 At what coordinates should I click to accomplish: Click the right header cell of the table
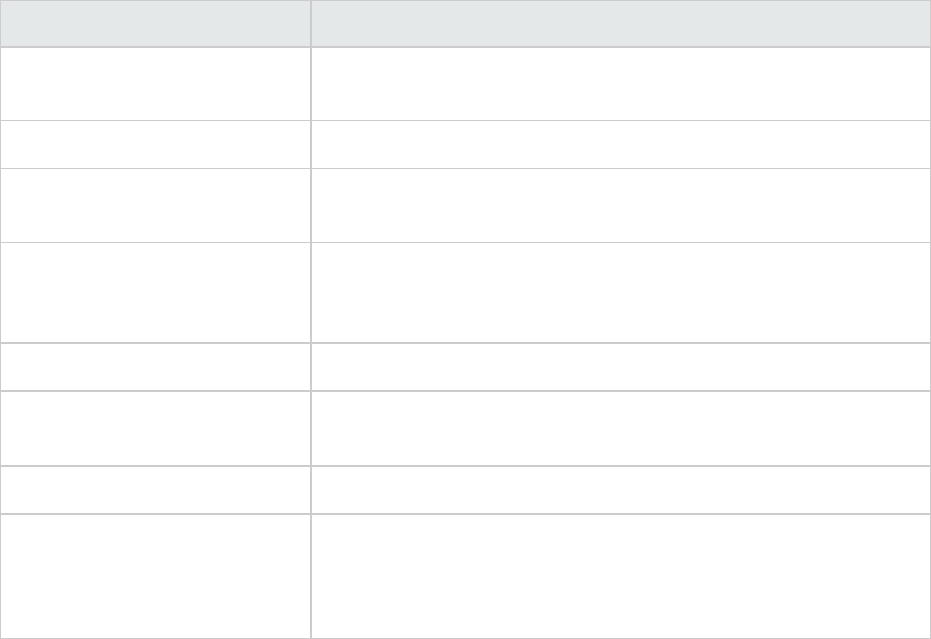(620, 23)
